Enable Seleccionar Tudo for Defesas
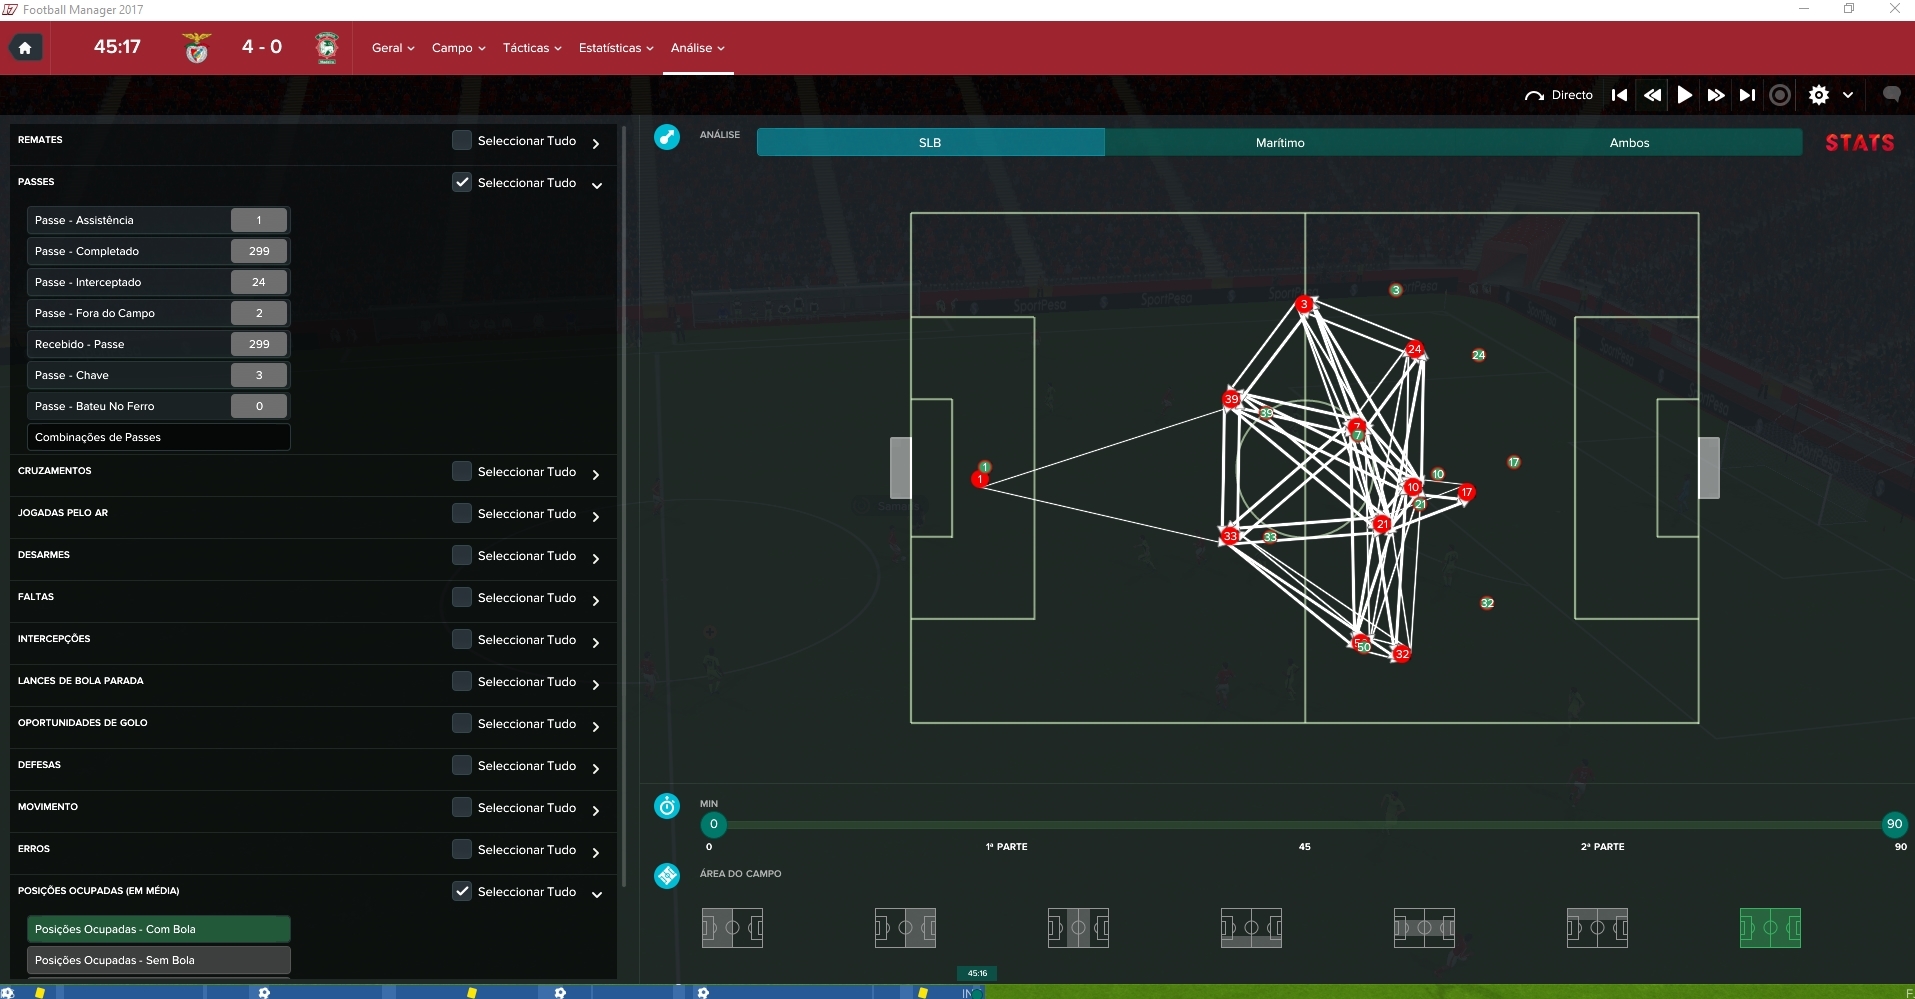This screenshot has width=1915, height=999. tap(462, 766)
